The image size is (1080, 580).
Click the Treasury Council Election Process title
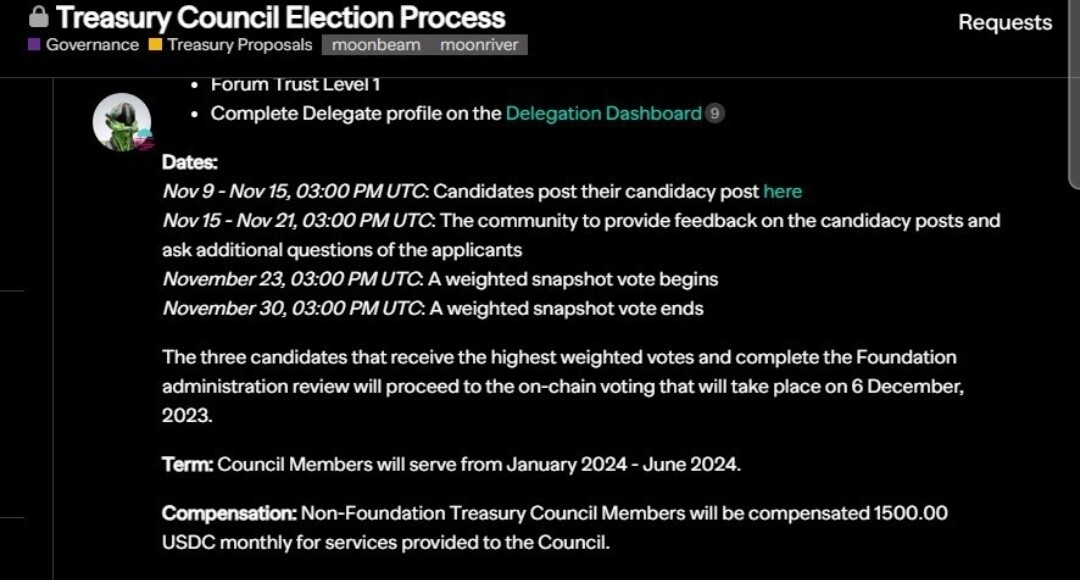pos(280,17)
